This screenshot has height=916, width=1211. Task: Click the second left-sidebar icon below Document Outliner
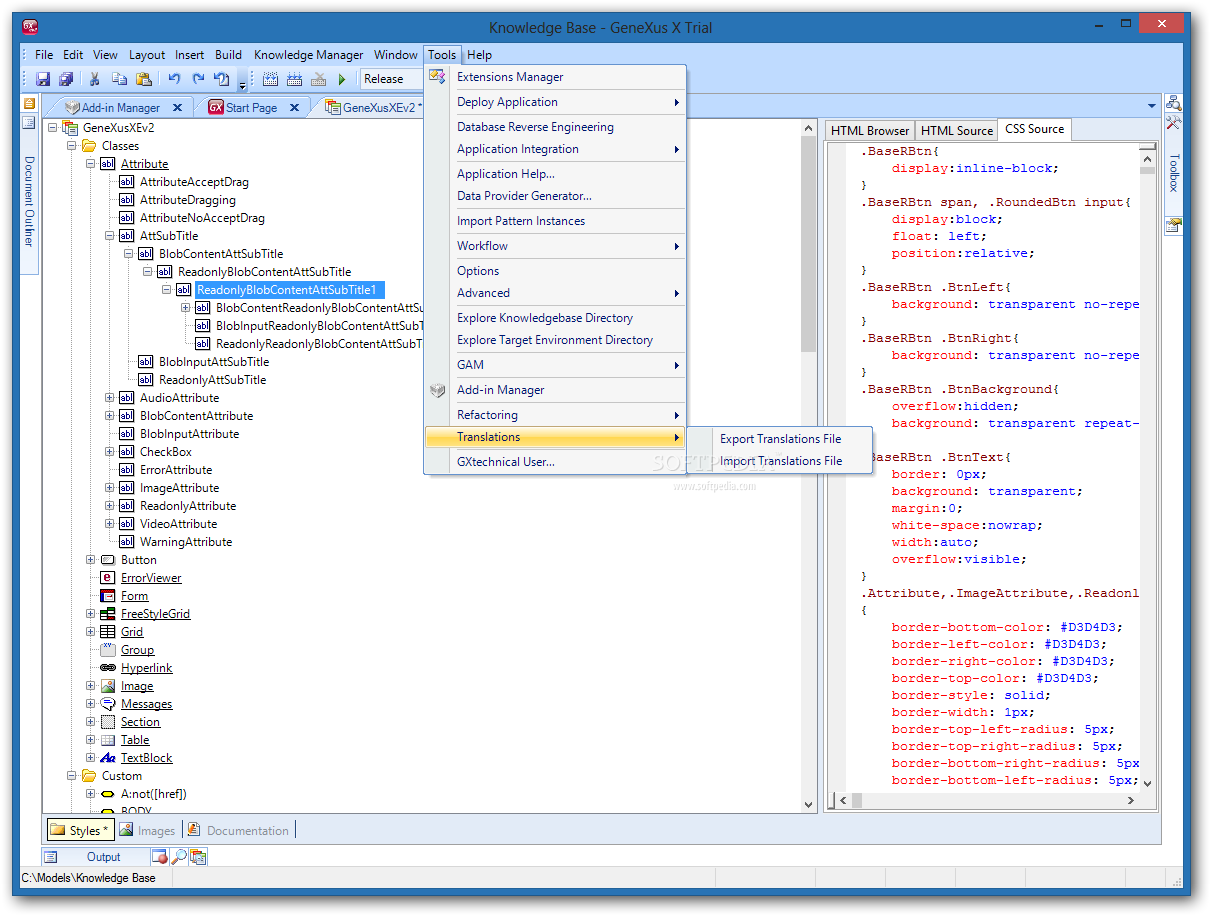pyautogui.click(x=29, y=123)
